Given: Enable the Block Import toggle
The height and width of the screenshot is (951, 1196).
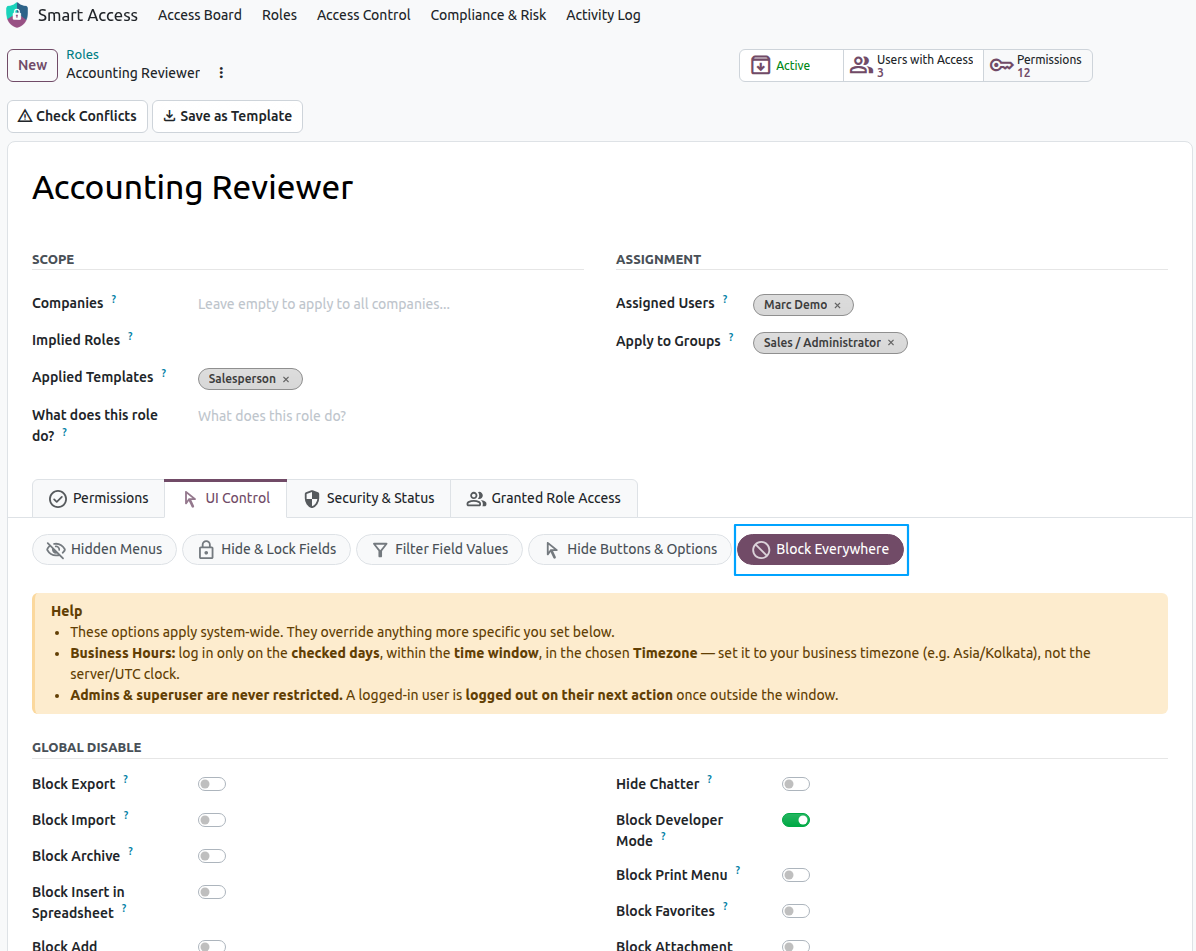Looking at the screenshot, I should click(212, 820).
